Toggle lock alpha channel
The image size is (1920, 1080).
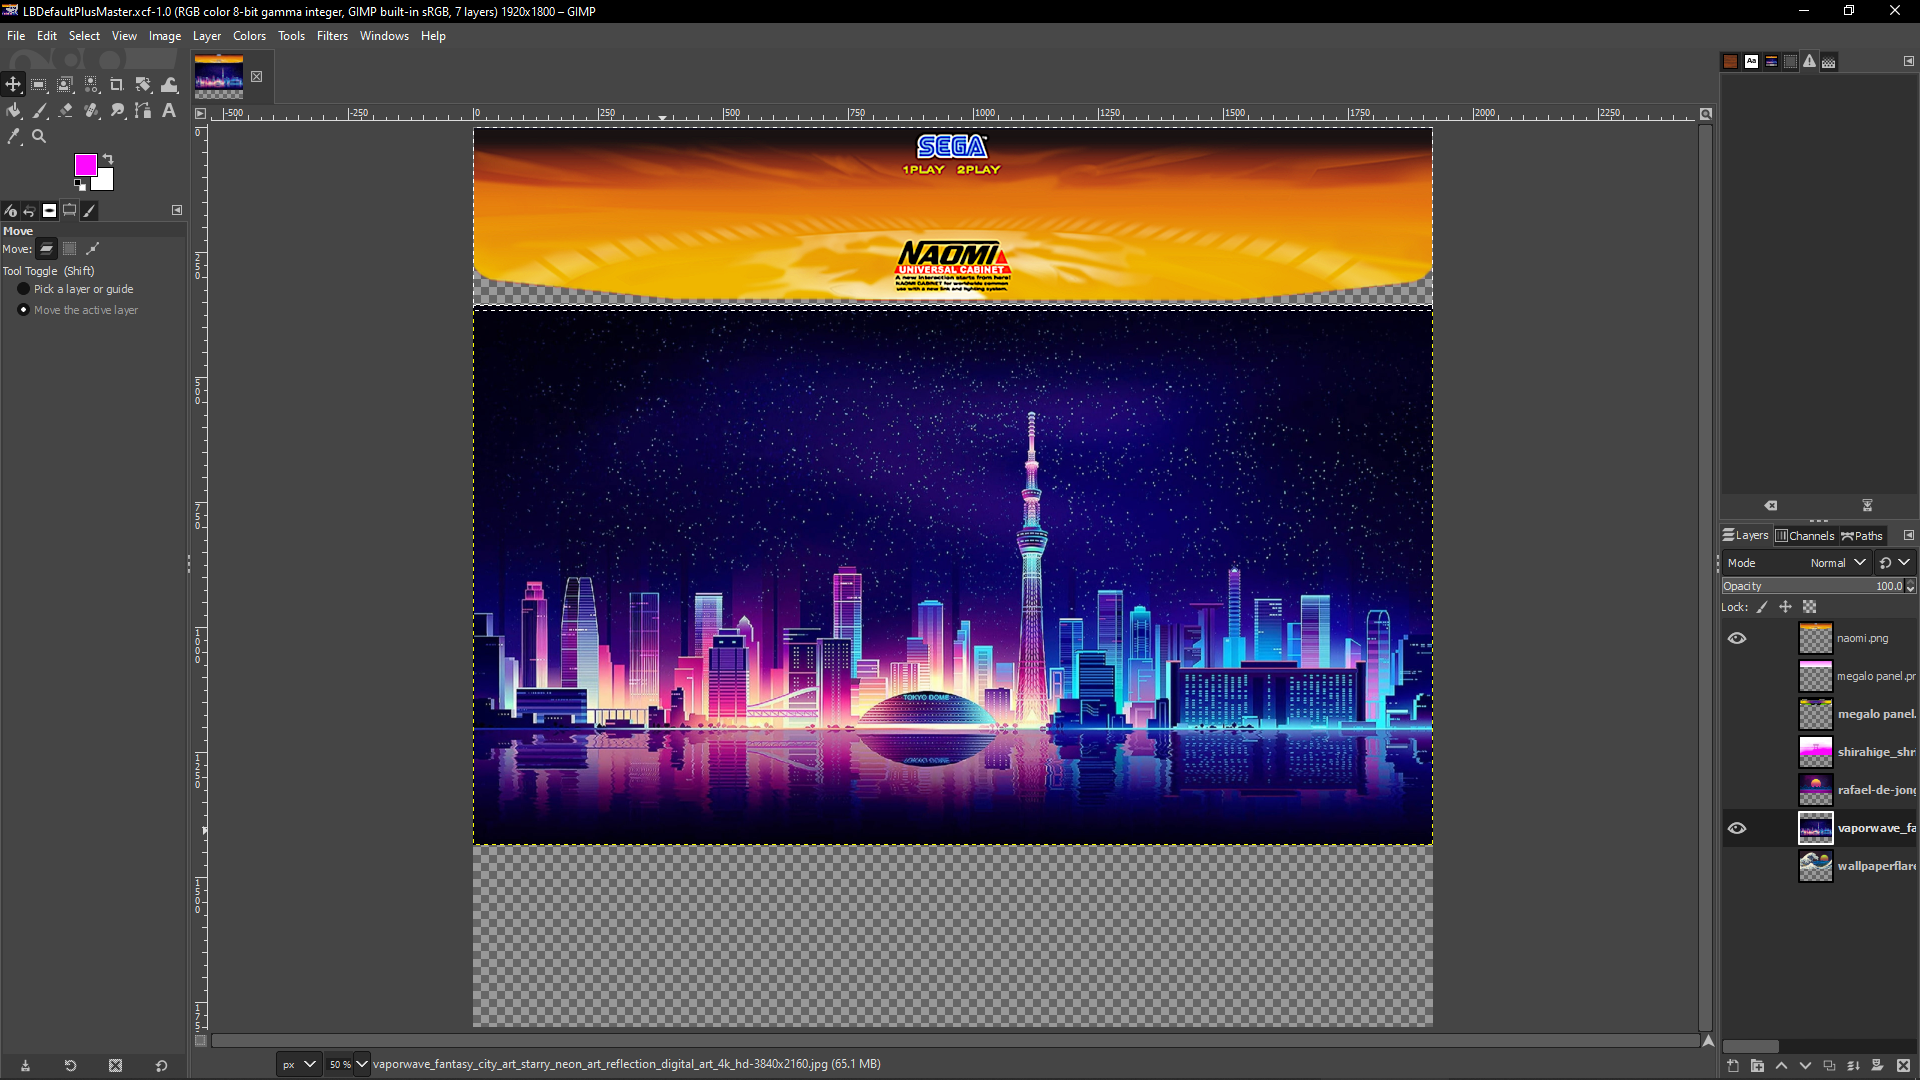pos(1810,607)
